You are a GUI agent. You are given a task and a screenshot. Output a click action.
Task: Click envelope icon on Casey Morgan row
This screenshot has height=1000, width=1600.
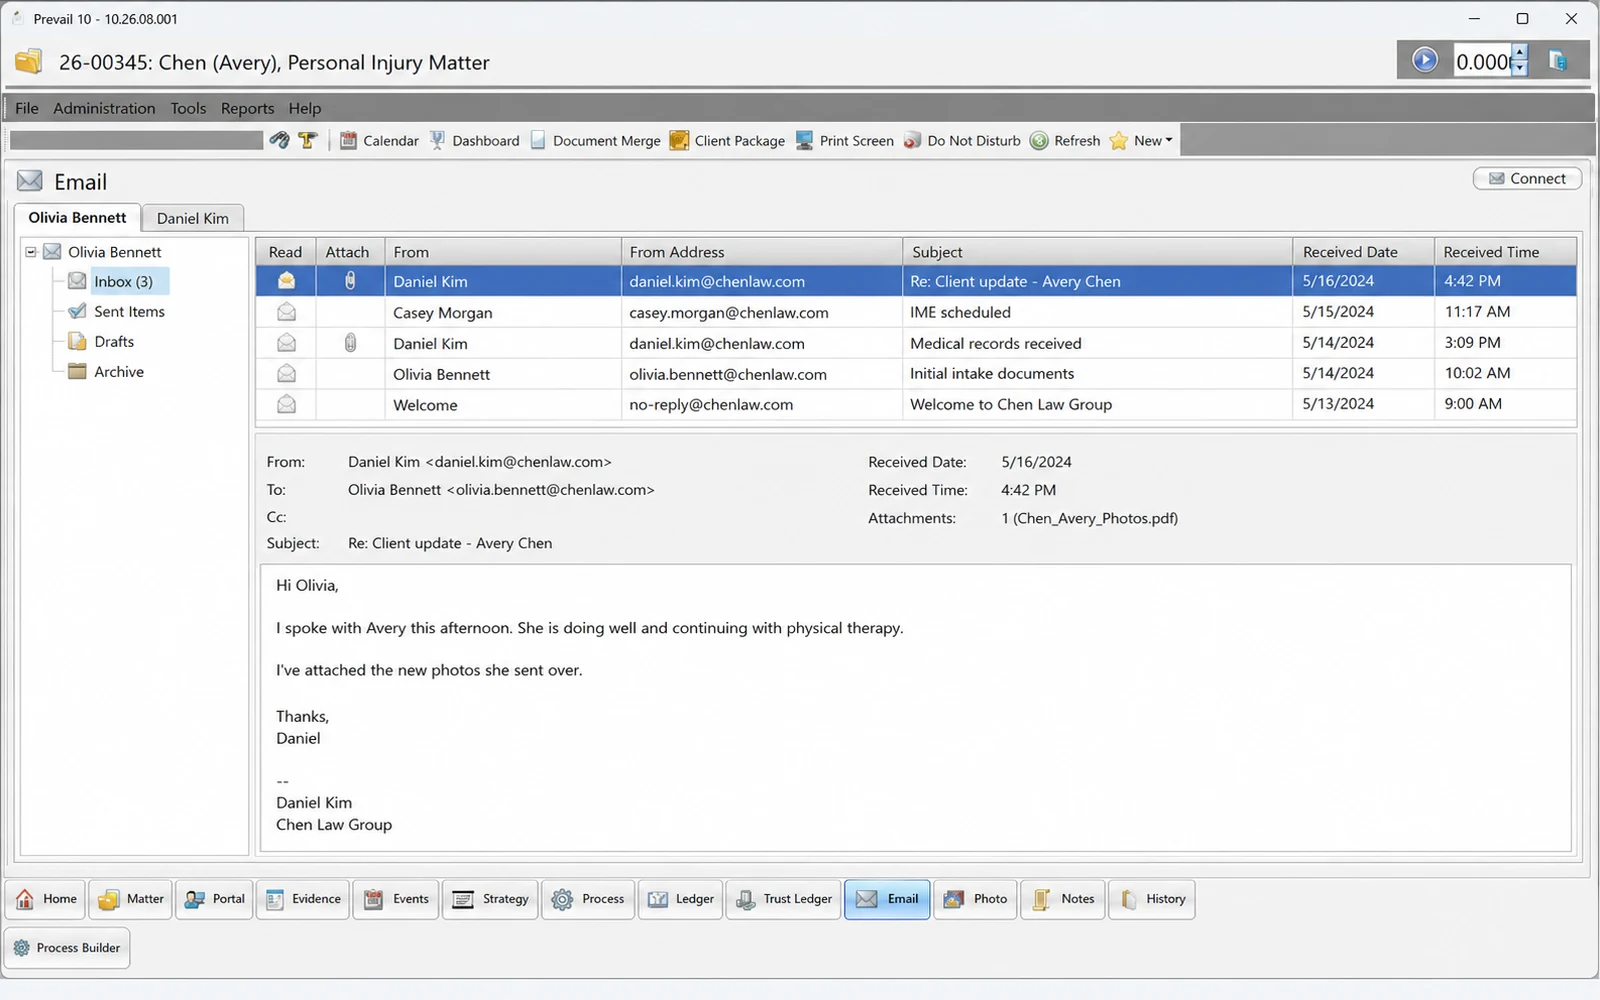[x=286, y=312]
